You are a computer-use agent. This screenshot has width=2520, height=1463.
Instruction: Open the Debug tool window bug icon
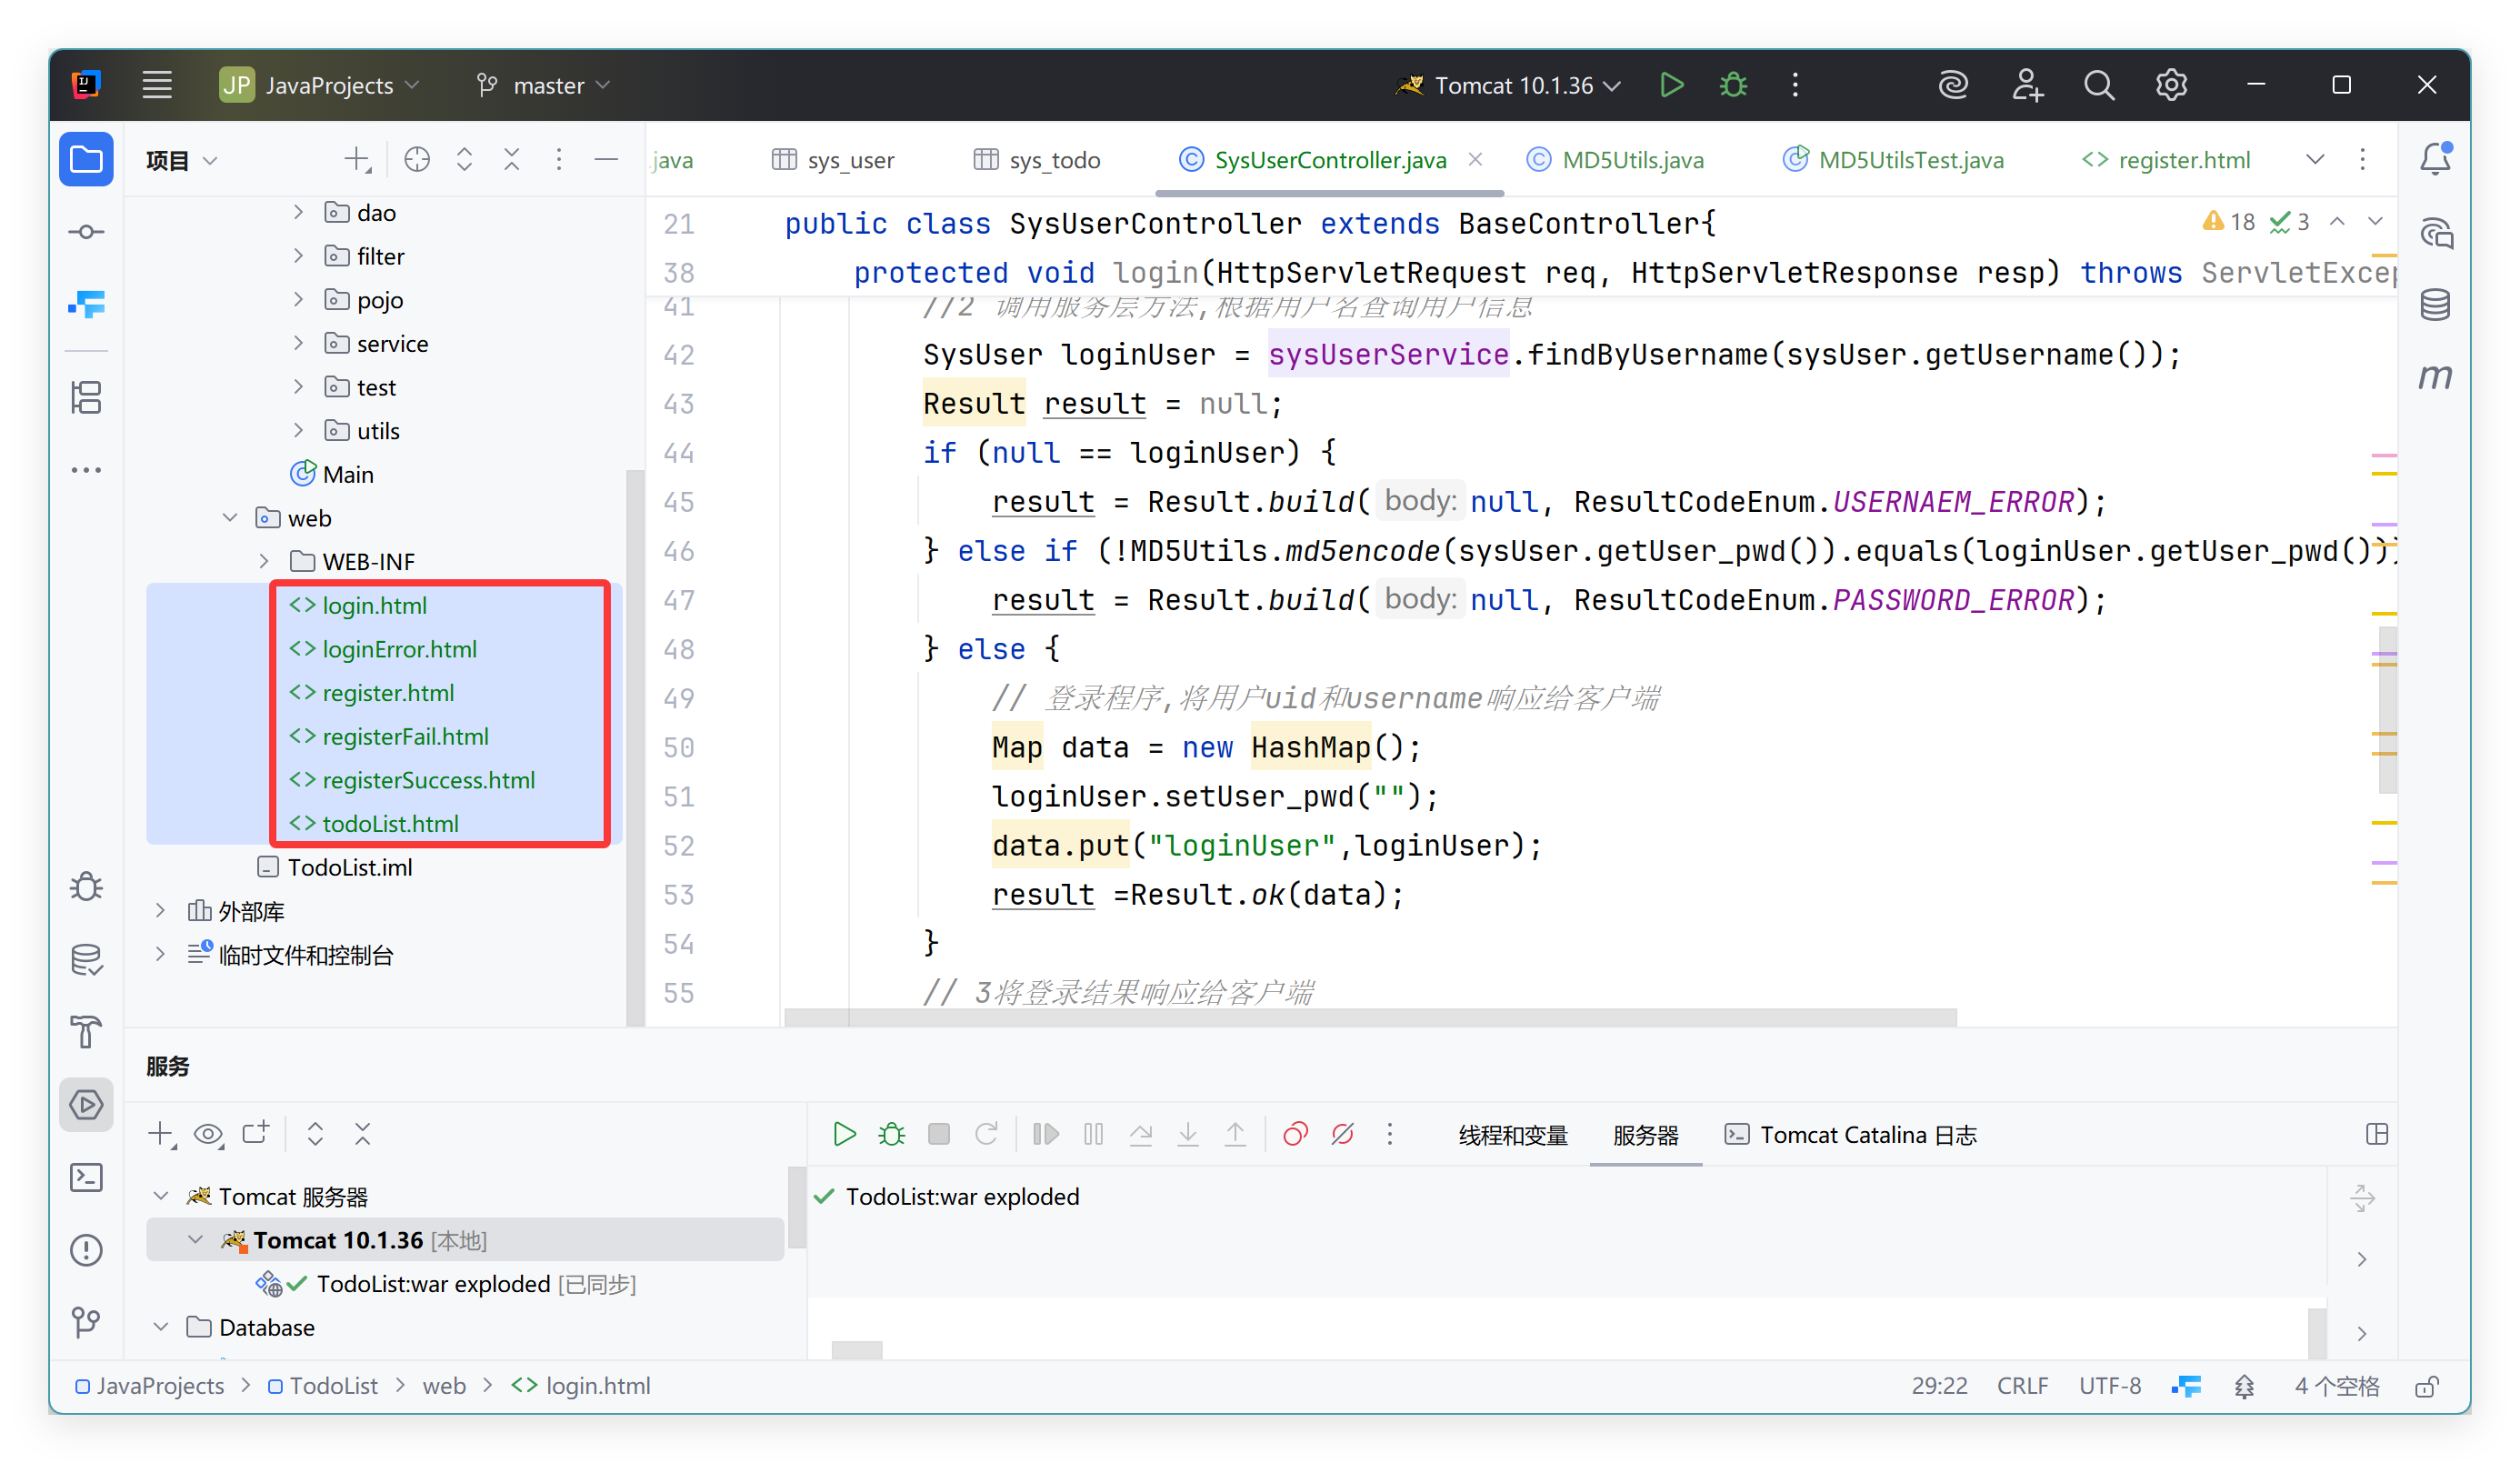click(x=86, y=887)
